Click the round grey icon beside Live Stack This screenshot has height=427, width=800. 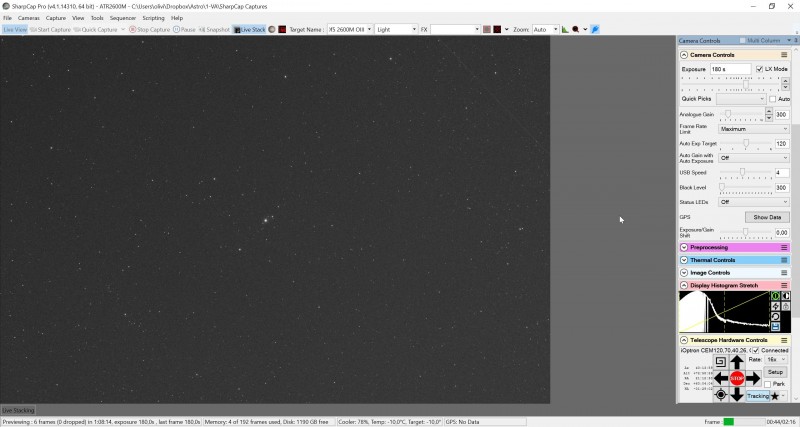point(272,30)
